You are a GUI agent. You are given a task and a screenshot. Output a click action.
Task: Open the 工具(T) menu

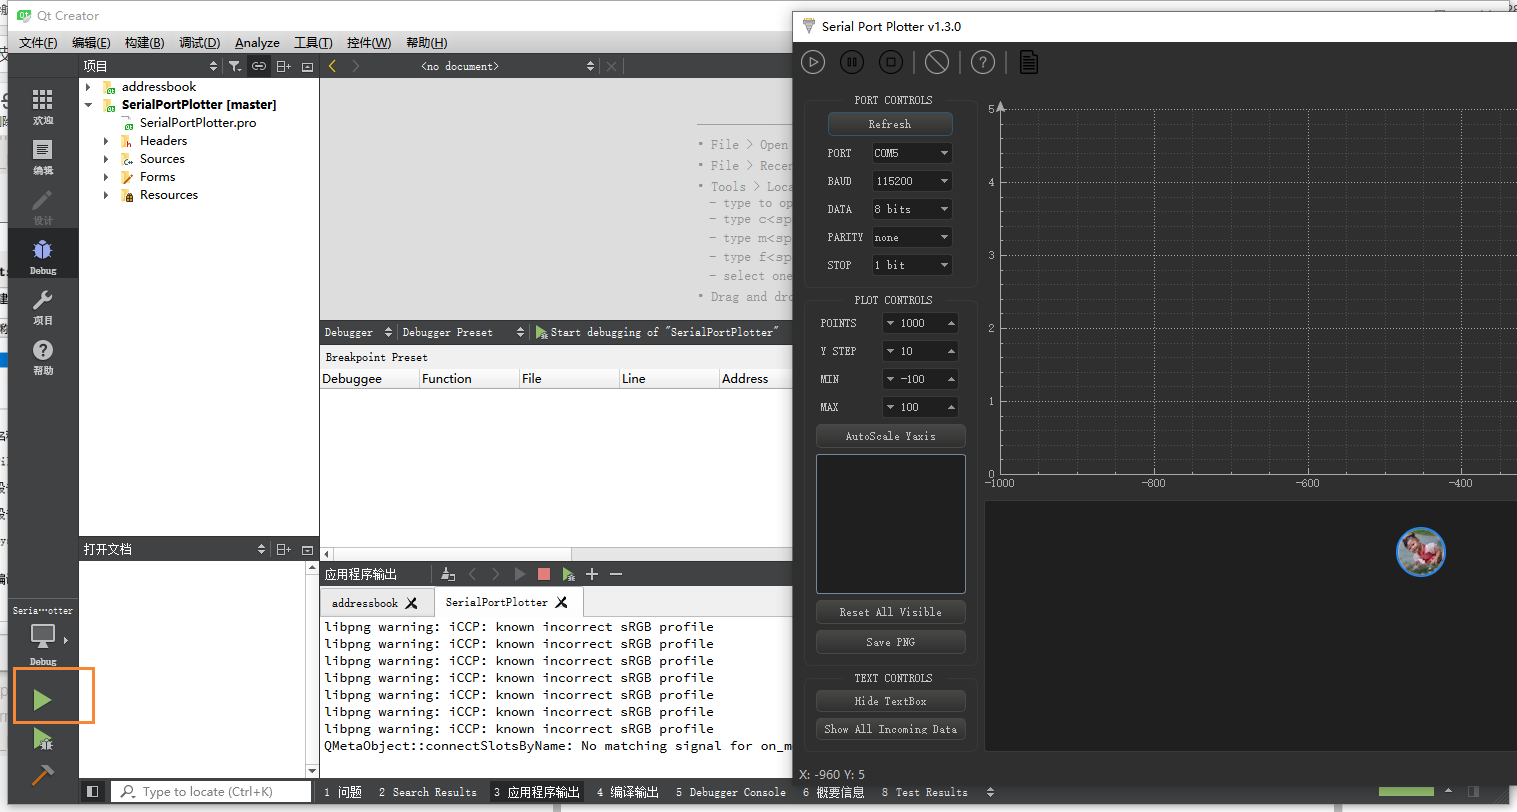click(x=313, y=42)
